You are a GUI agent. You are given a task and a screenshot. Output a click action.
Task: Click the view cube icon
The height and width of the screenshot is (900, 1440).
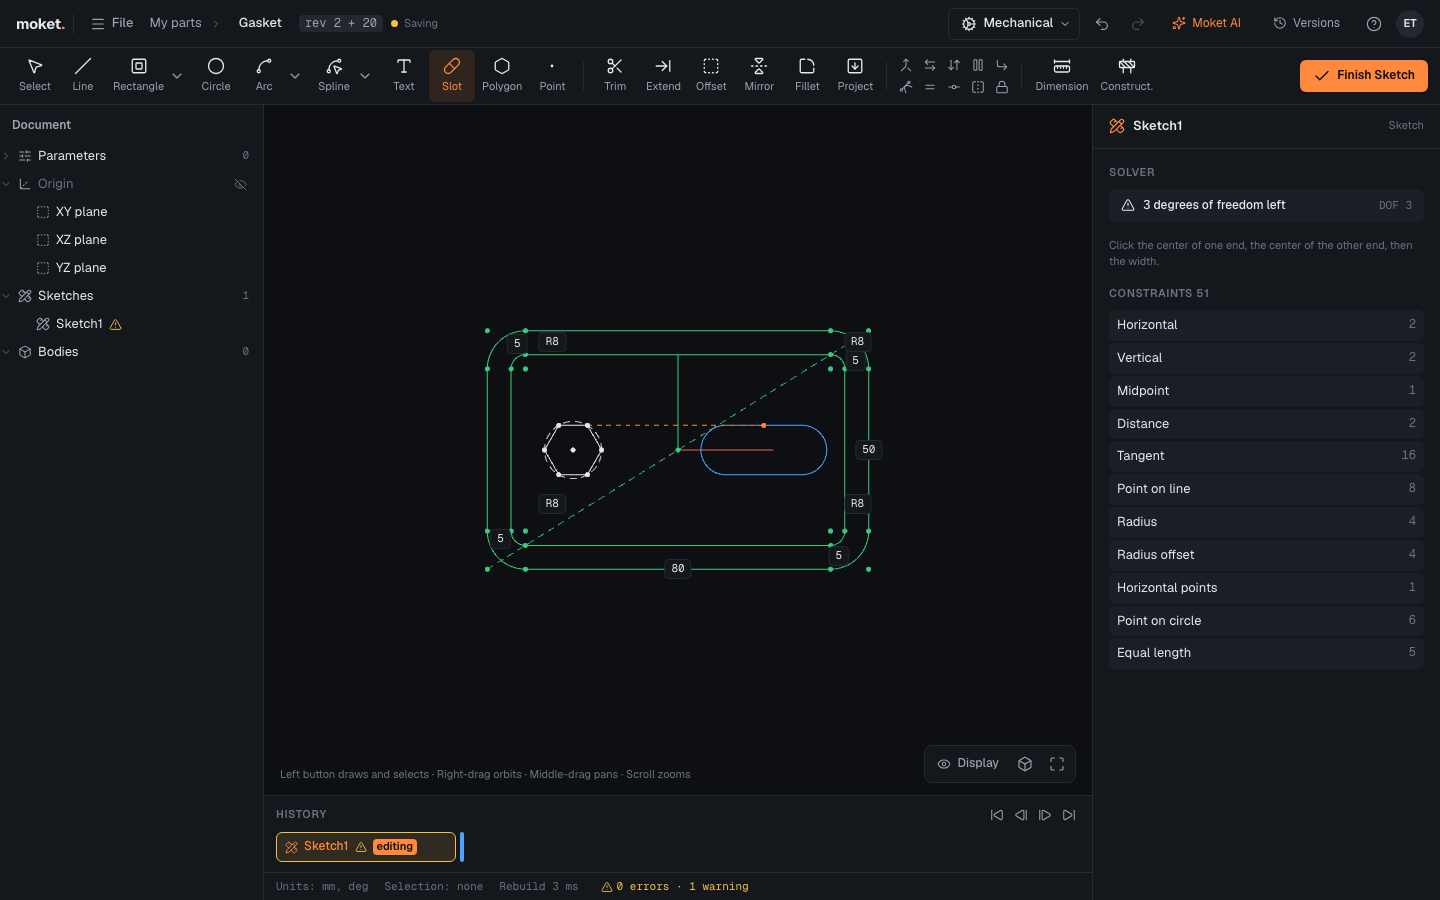pos(1025,764)
